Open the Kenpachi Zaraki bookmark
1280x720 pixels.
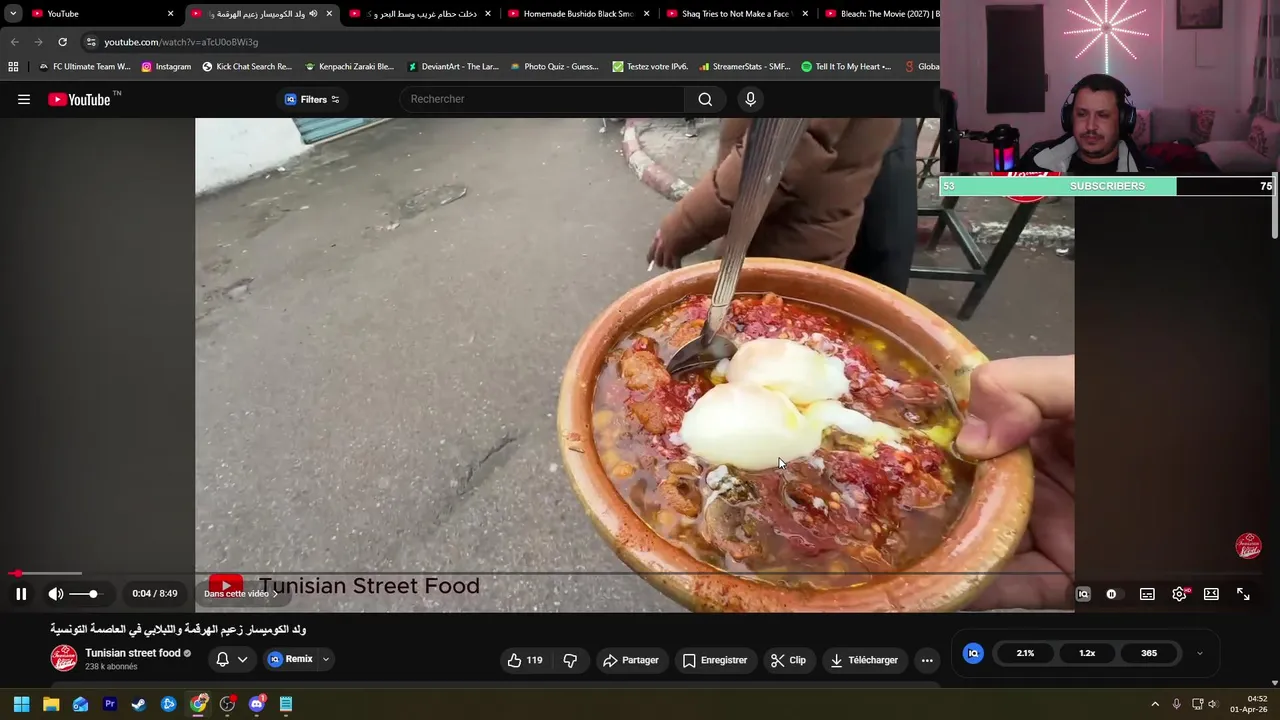tap(349, 67)
